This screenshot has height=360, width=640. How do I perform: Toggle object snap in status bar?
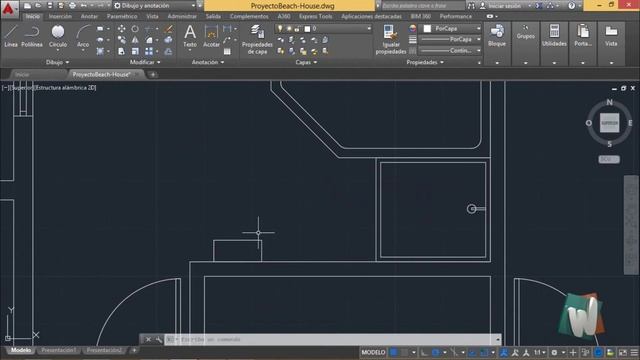click(484, 352)
